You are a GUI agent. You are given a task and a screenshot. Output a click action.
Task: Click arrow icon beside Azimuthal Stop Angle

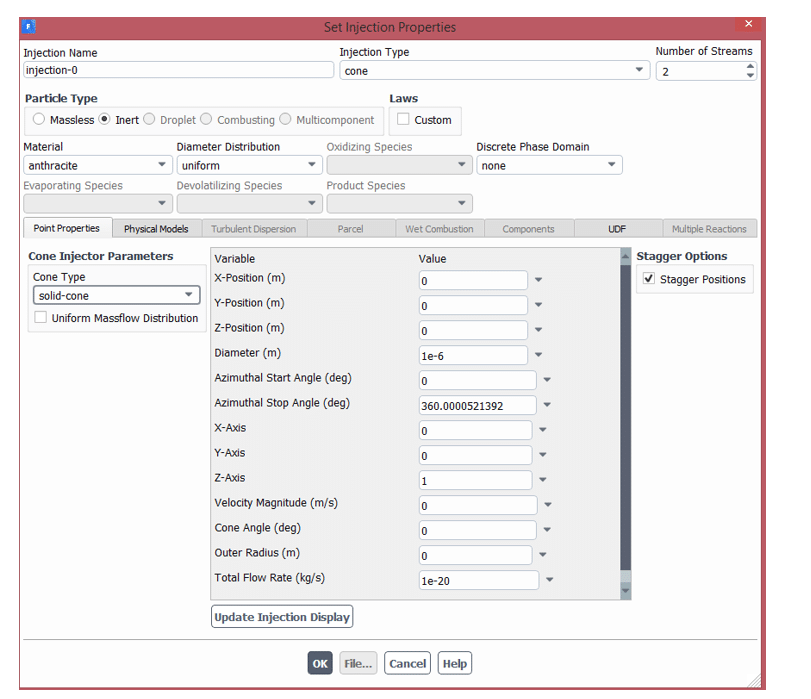(x=547, y=406)
